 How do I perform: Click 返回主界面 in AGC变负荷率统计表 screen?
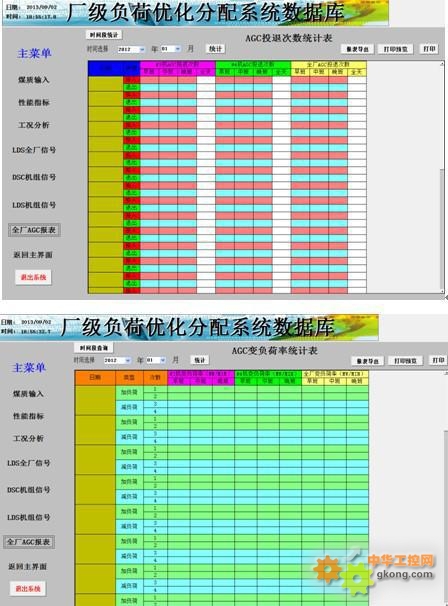click(27, 567)
